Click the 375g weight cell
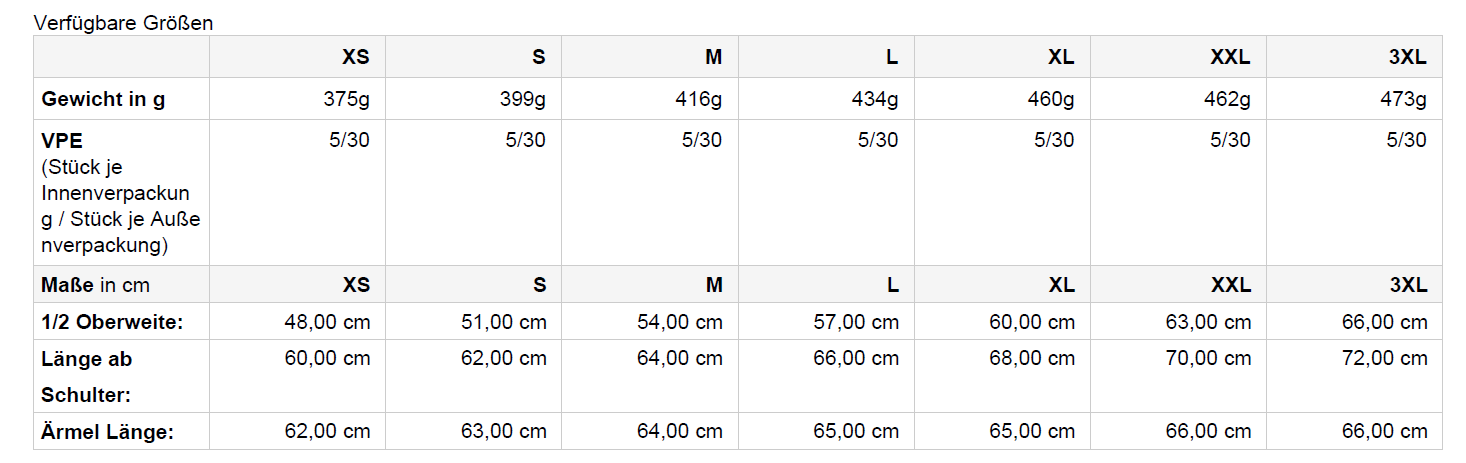The height and width of the screenshot is (463, 1466). coord(346,99)
